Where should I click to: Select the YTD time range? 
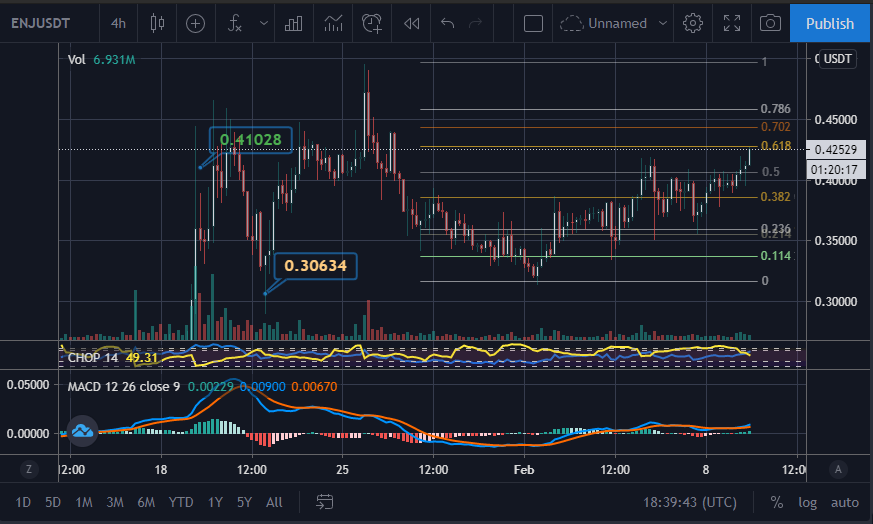[x=181, y=502]
